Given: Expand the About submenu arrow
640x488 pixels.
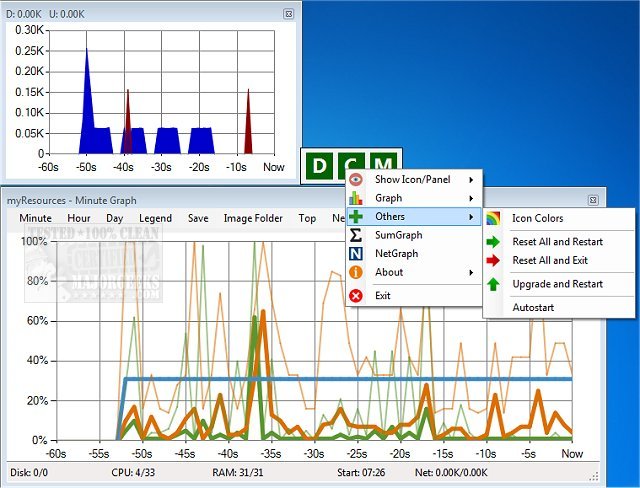Looking at the screenshot, I should (x=471, y=272).
